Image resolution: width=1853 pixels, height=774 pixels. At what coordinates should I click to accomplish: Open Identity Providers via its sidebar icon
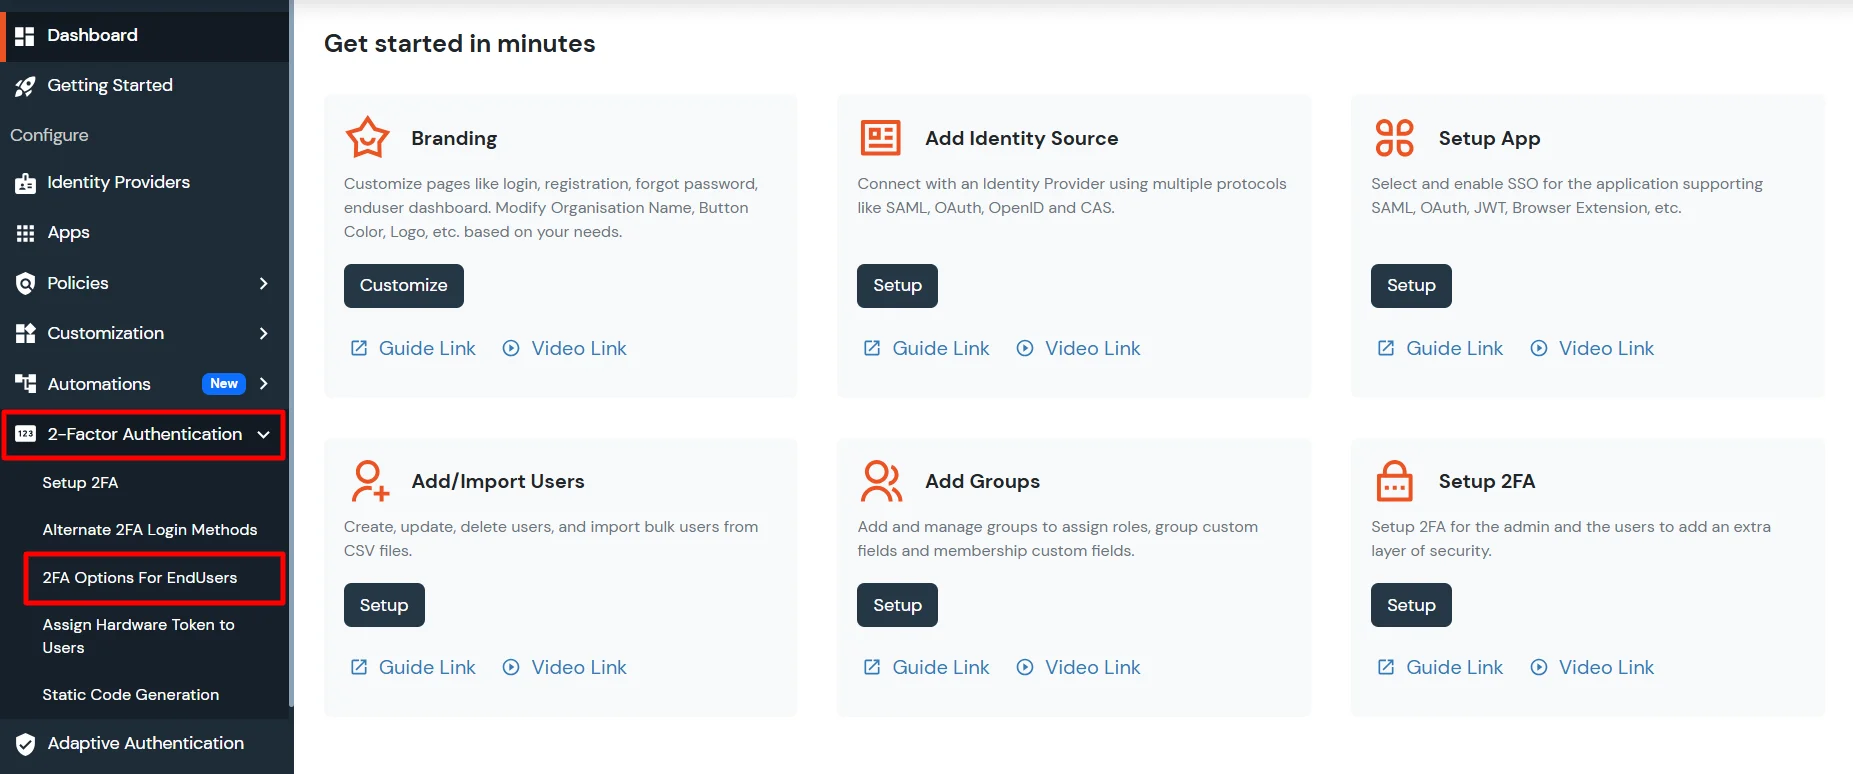25,182
